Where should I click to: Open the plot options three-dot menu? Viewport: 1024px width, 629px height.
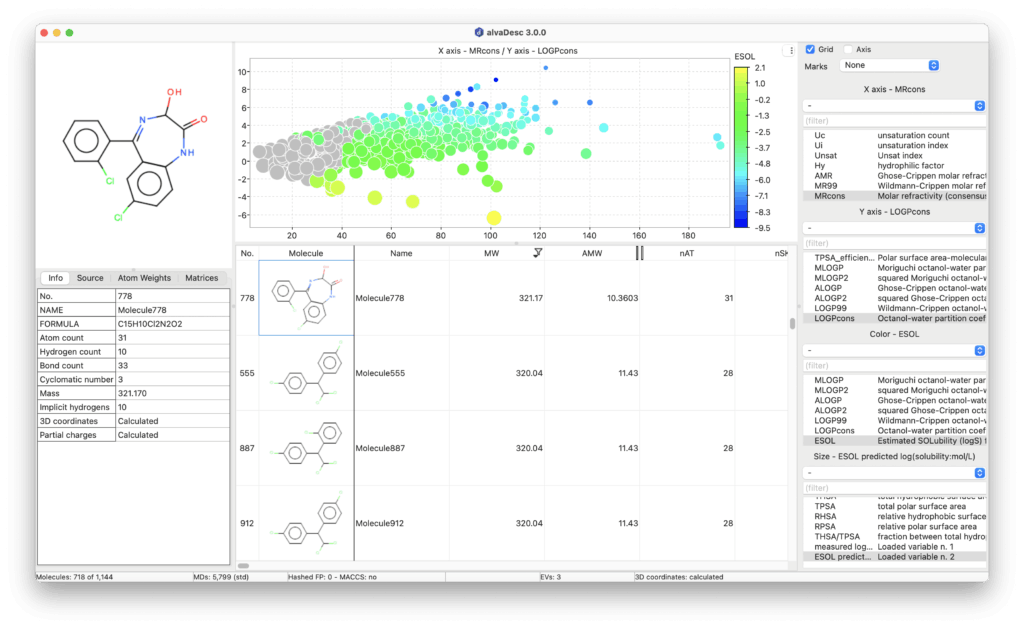click(x=791, y=50)
